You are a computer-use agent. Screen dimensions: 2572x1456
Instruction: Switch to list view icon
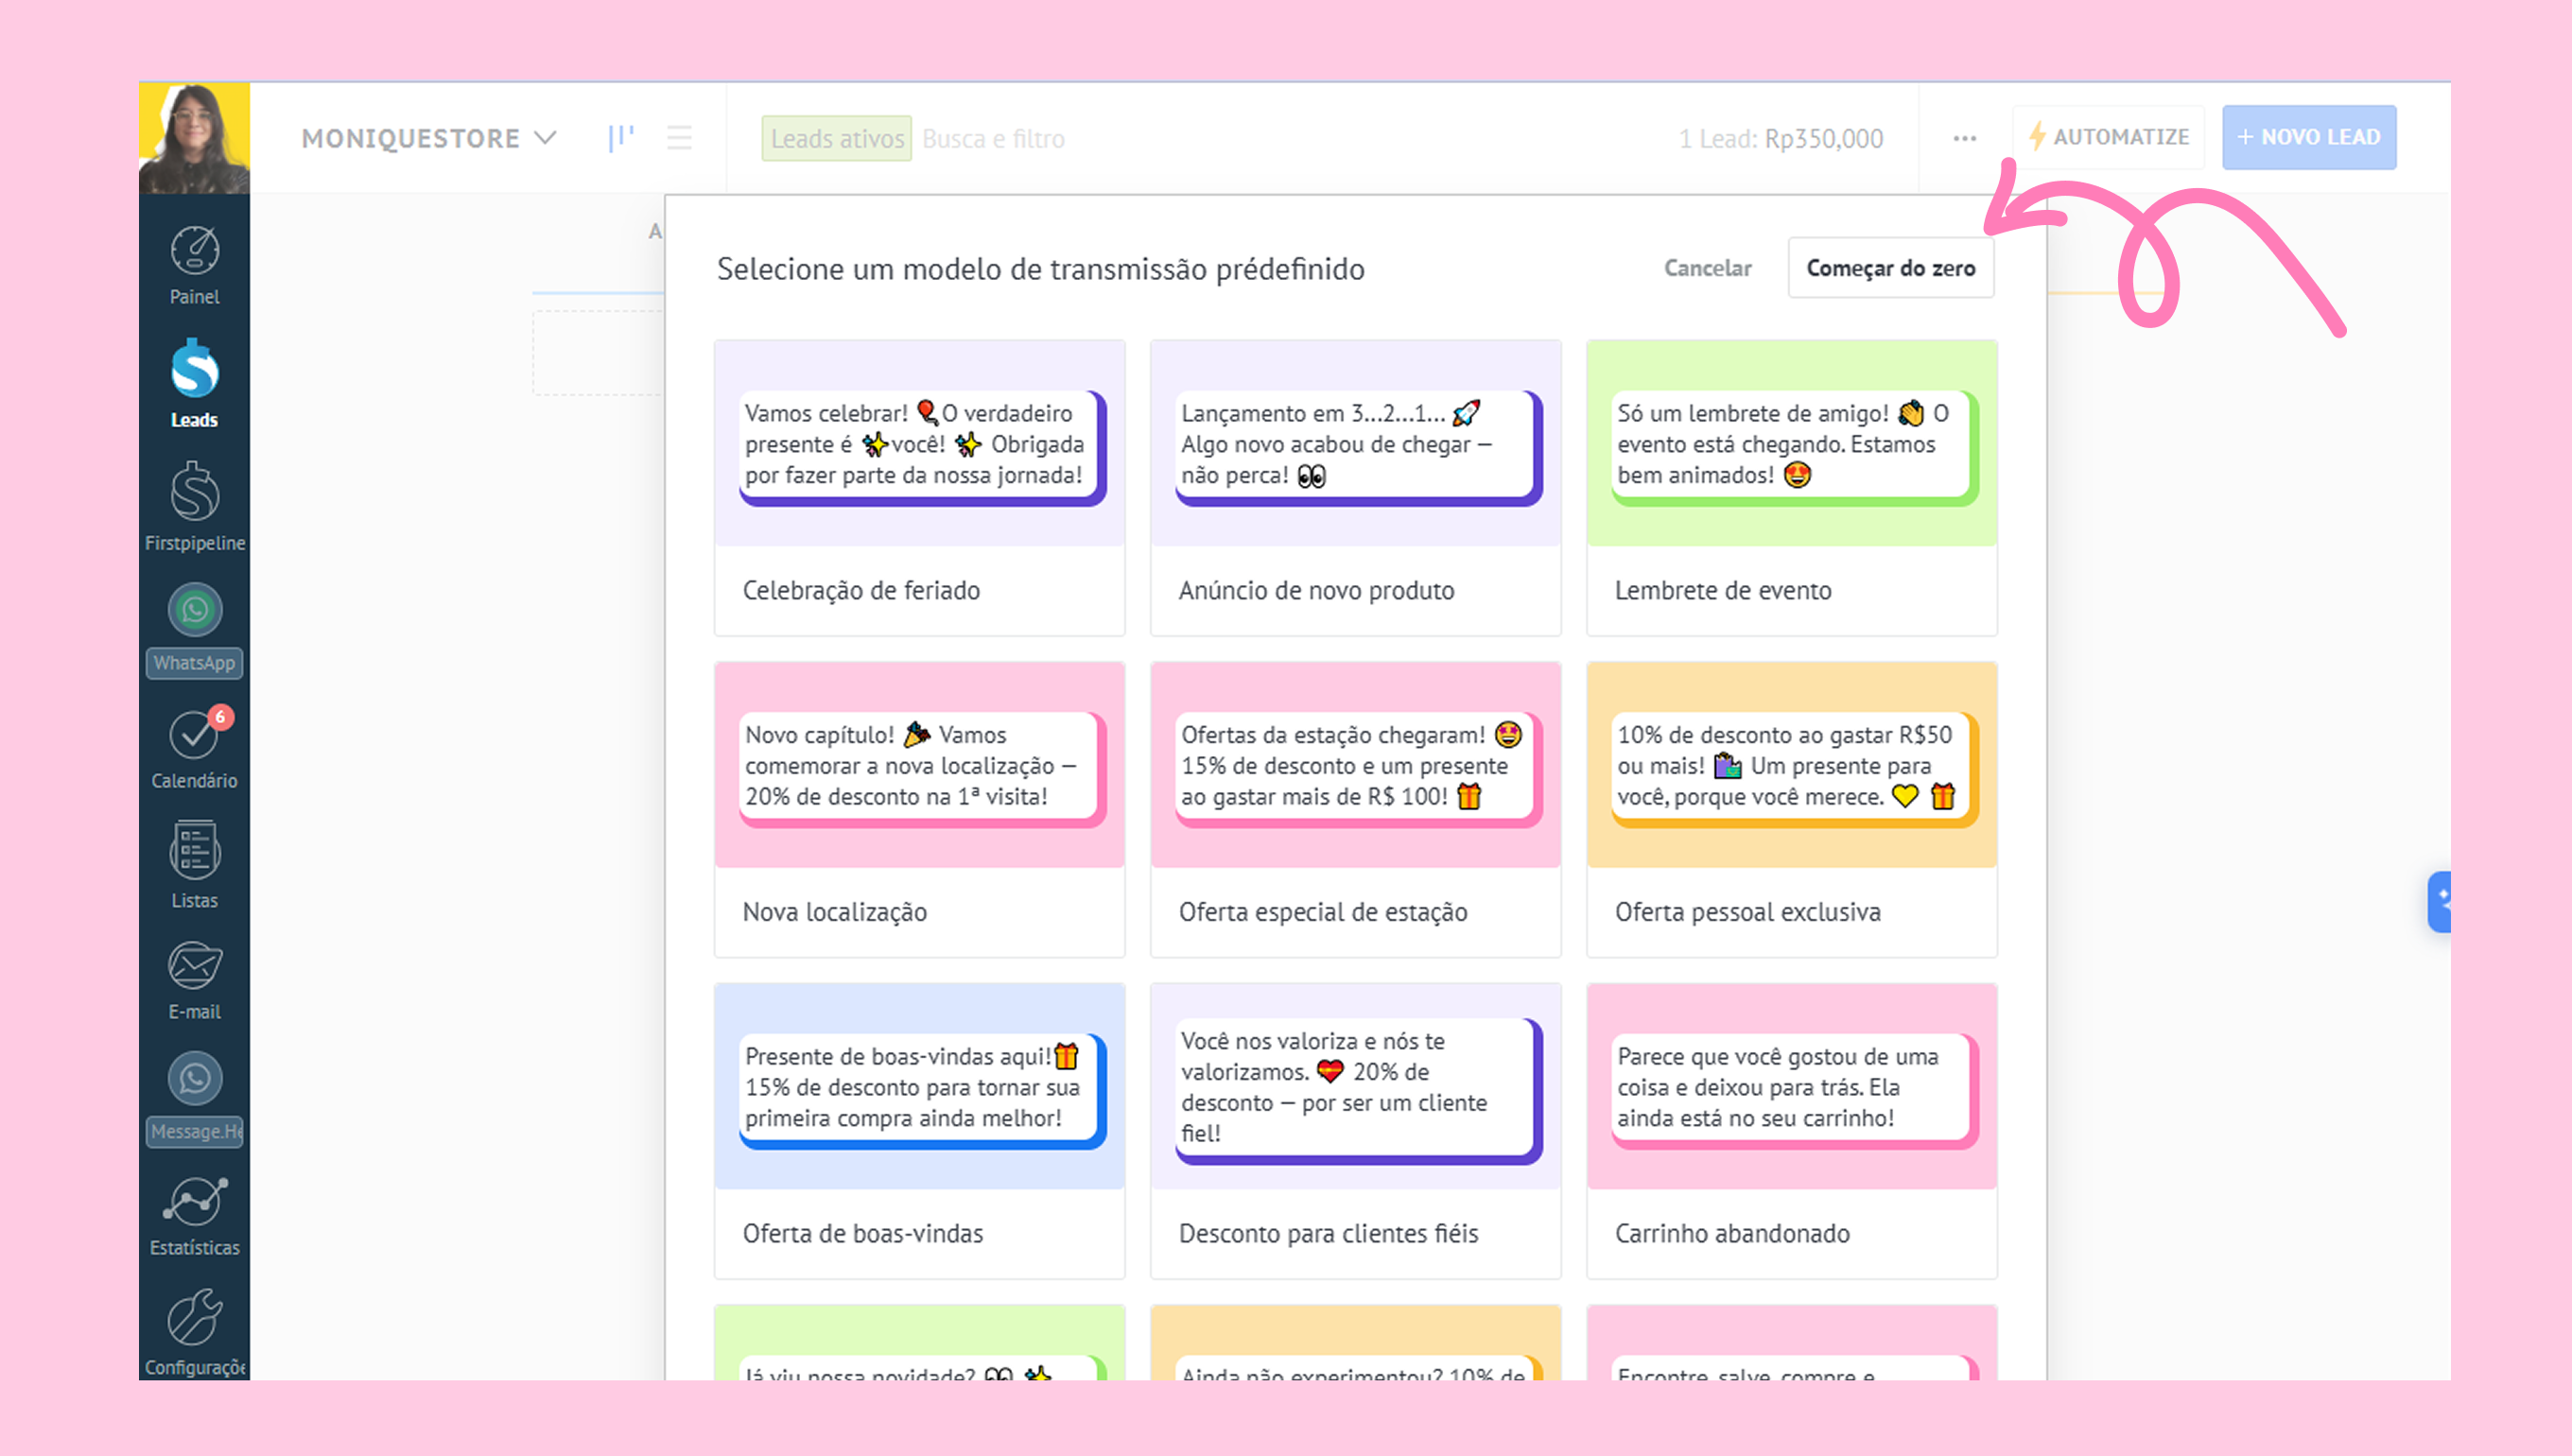pyautogui.click(x=679, y=138)
